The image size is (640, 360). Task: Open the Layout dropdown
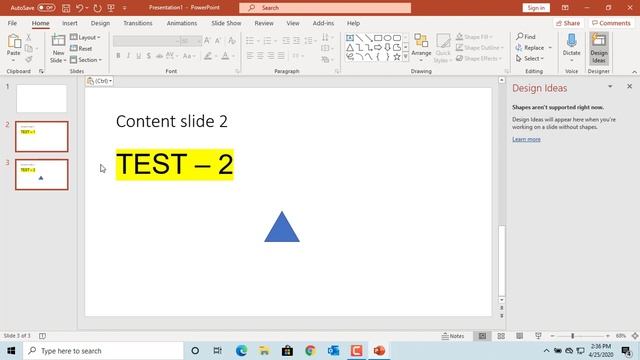click(85, 37)
